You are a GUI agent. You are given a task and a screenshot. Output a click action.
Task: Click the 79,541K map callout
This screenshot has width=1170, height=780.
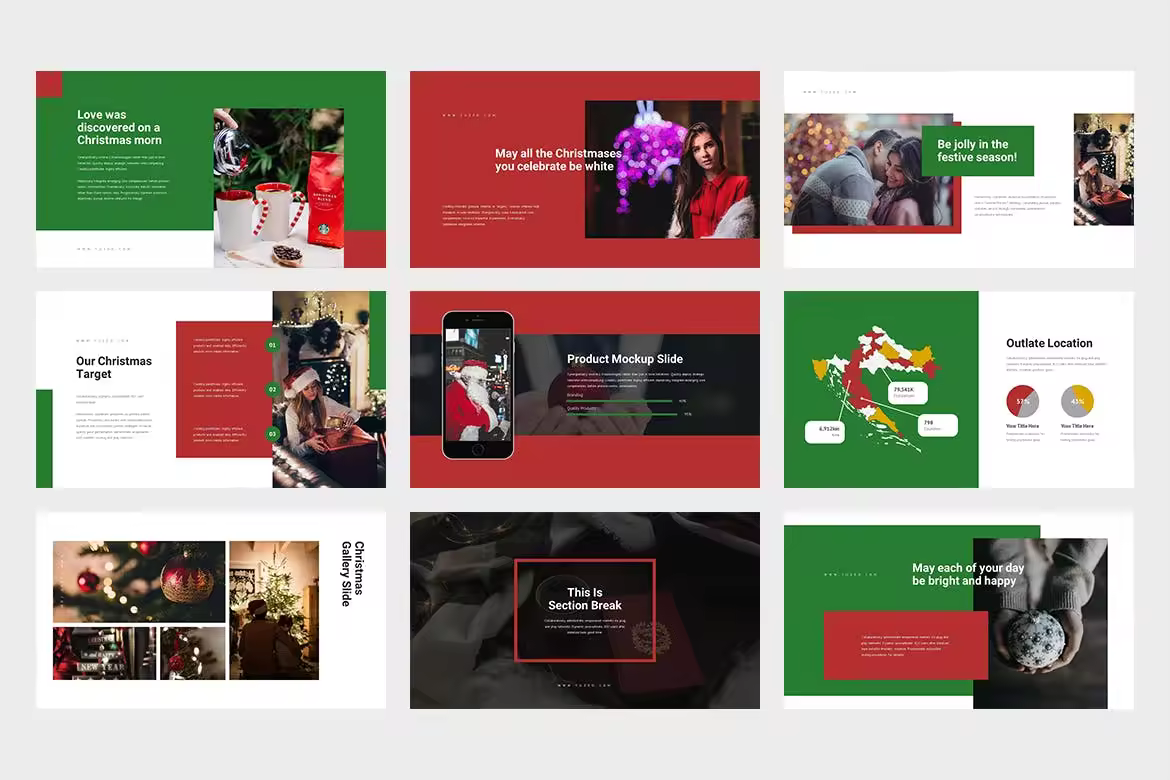[907, 392]
